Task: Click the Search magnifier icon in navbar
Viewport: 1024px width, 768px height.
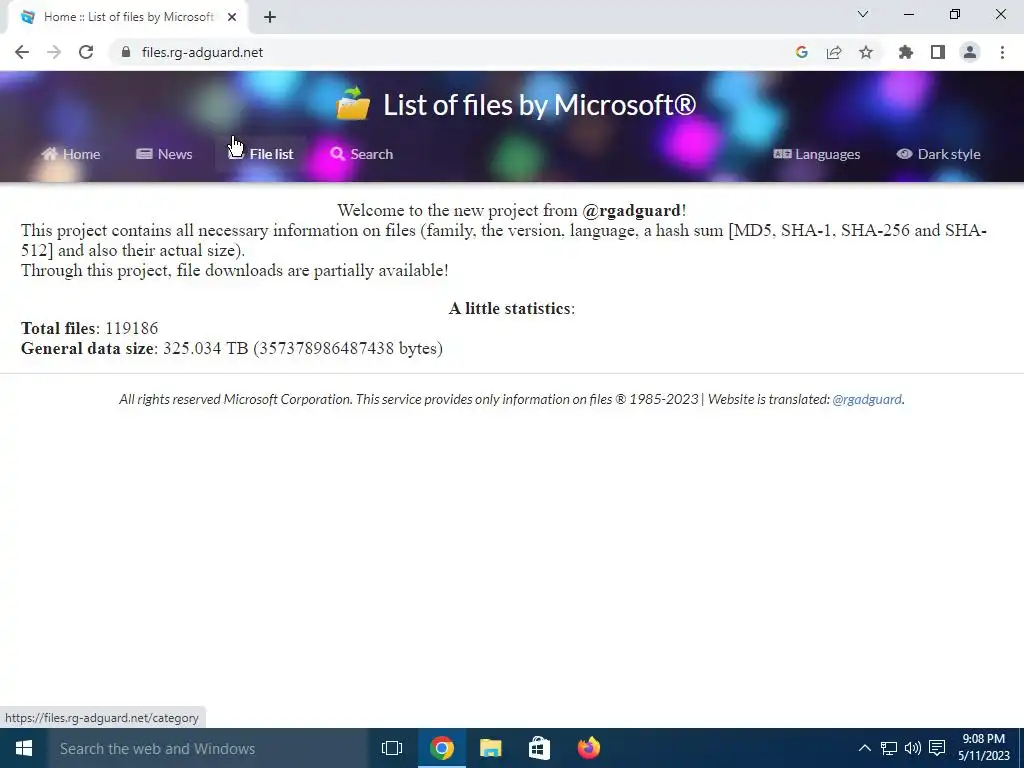Action: 337,153
